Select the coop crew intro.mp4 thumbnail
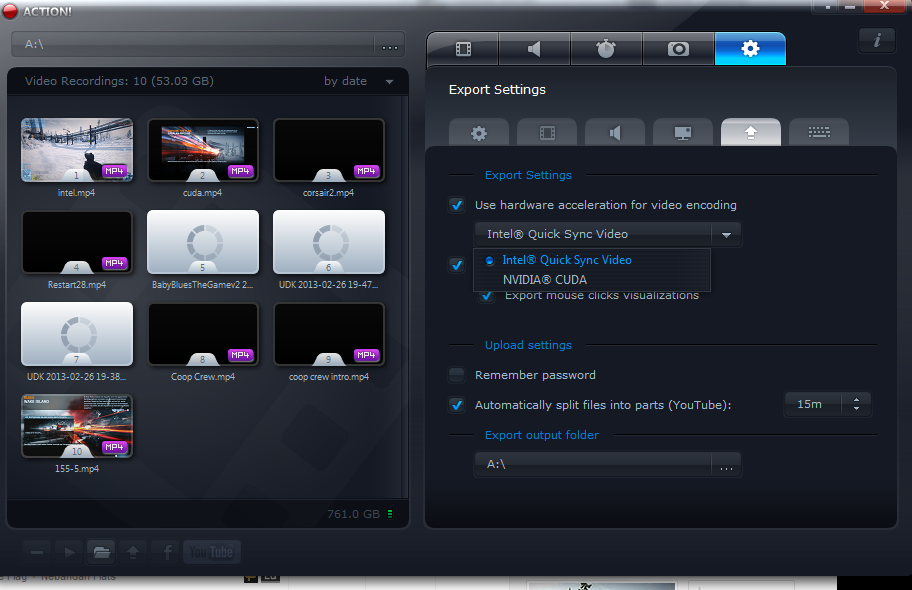 point(329,334)
